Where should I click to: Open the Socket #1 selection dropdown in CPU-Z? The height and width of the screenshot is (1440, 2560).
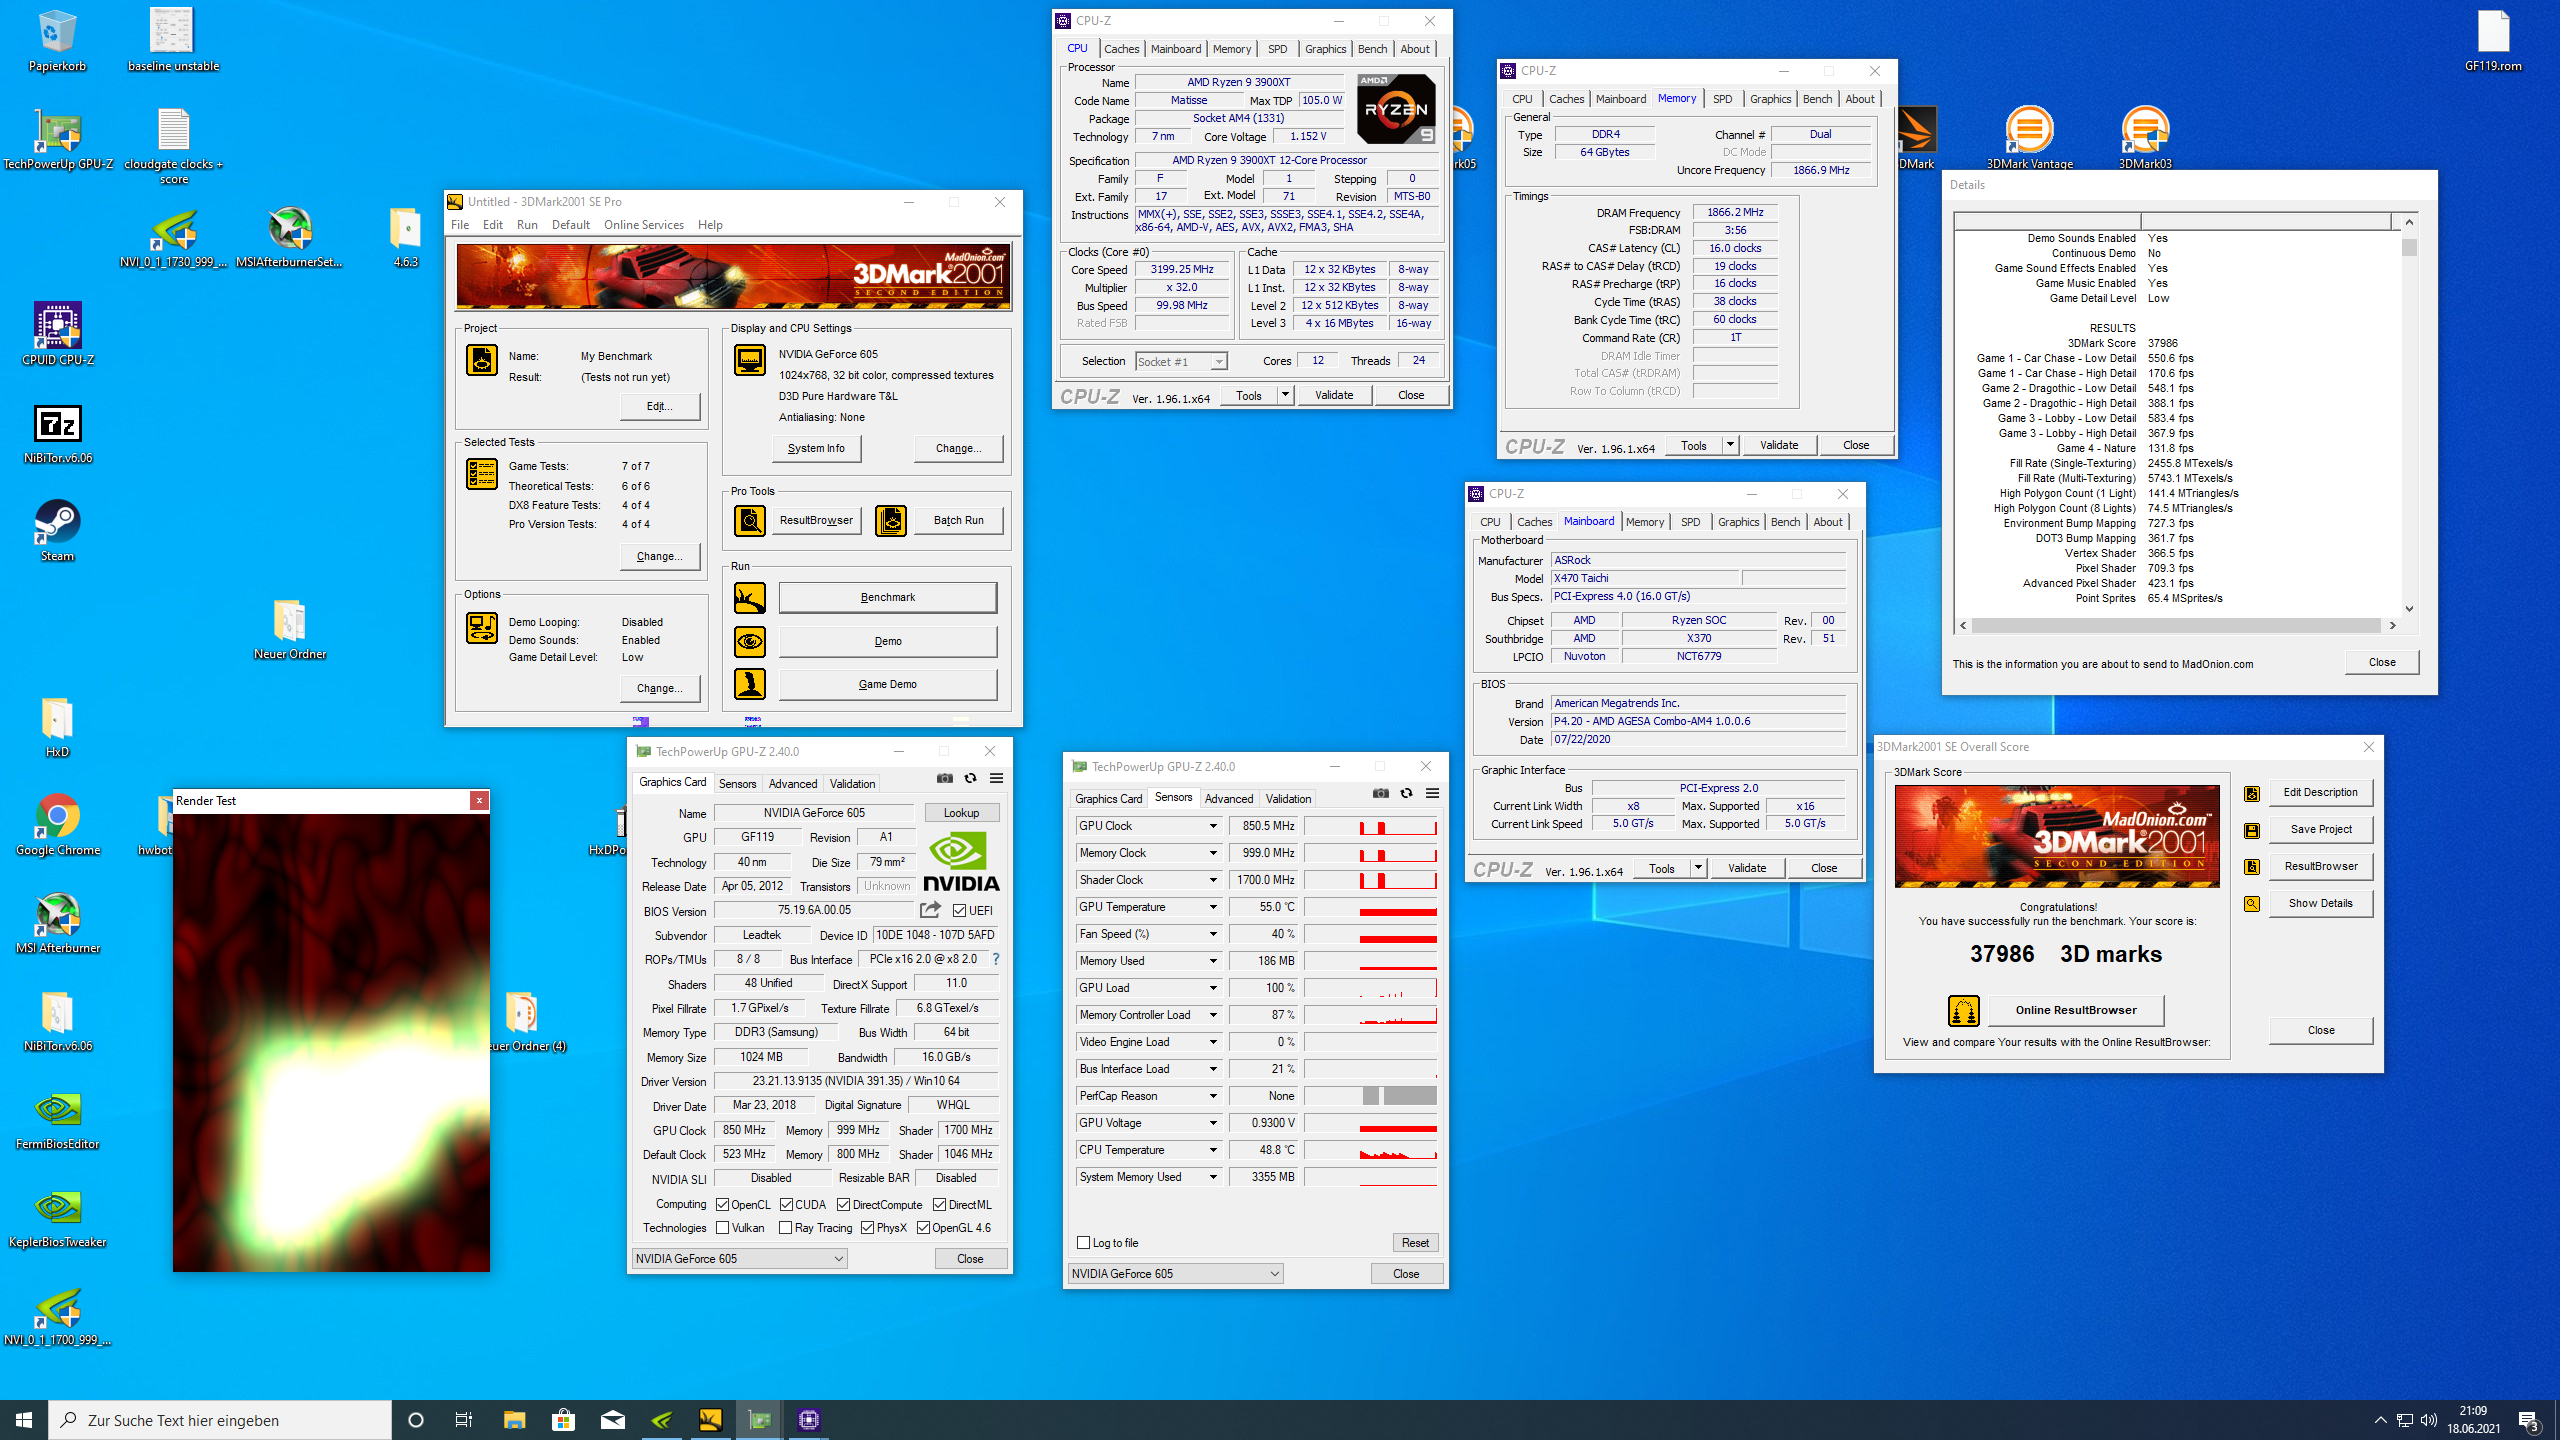pyautogui.click(x=1181, y=361)
